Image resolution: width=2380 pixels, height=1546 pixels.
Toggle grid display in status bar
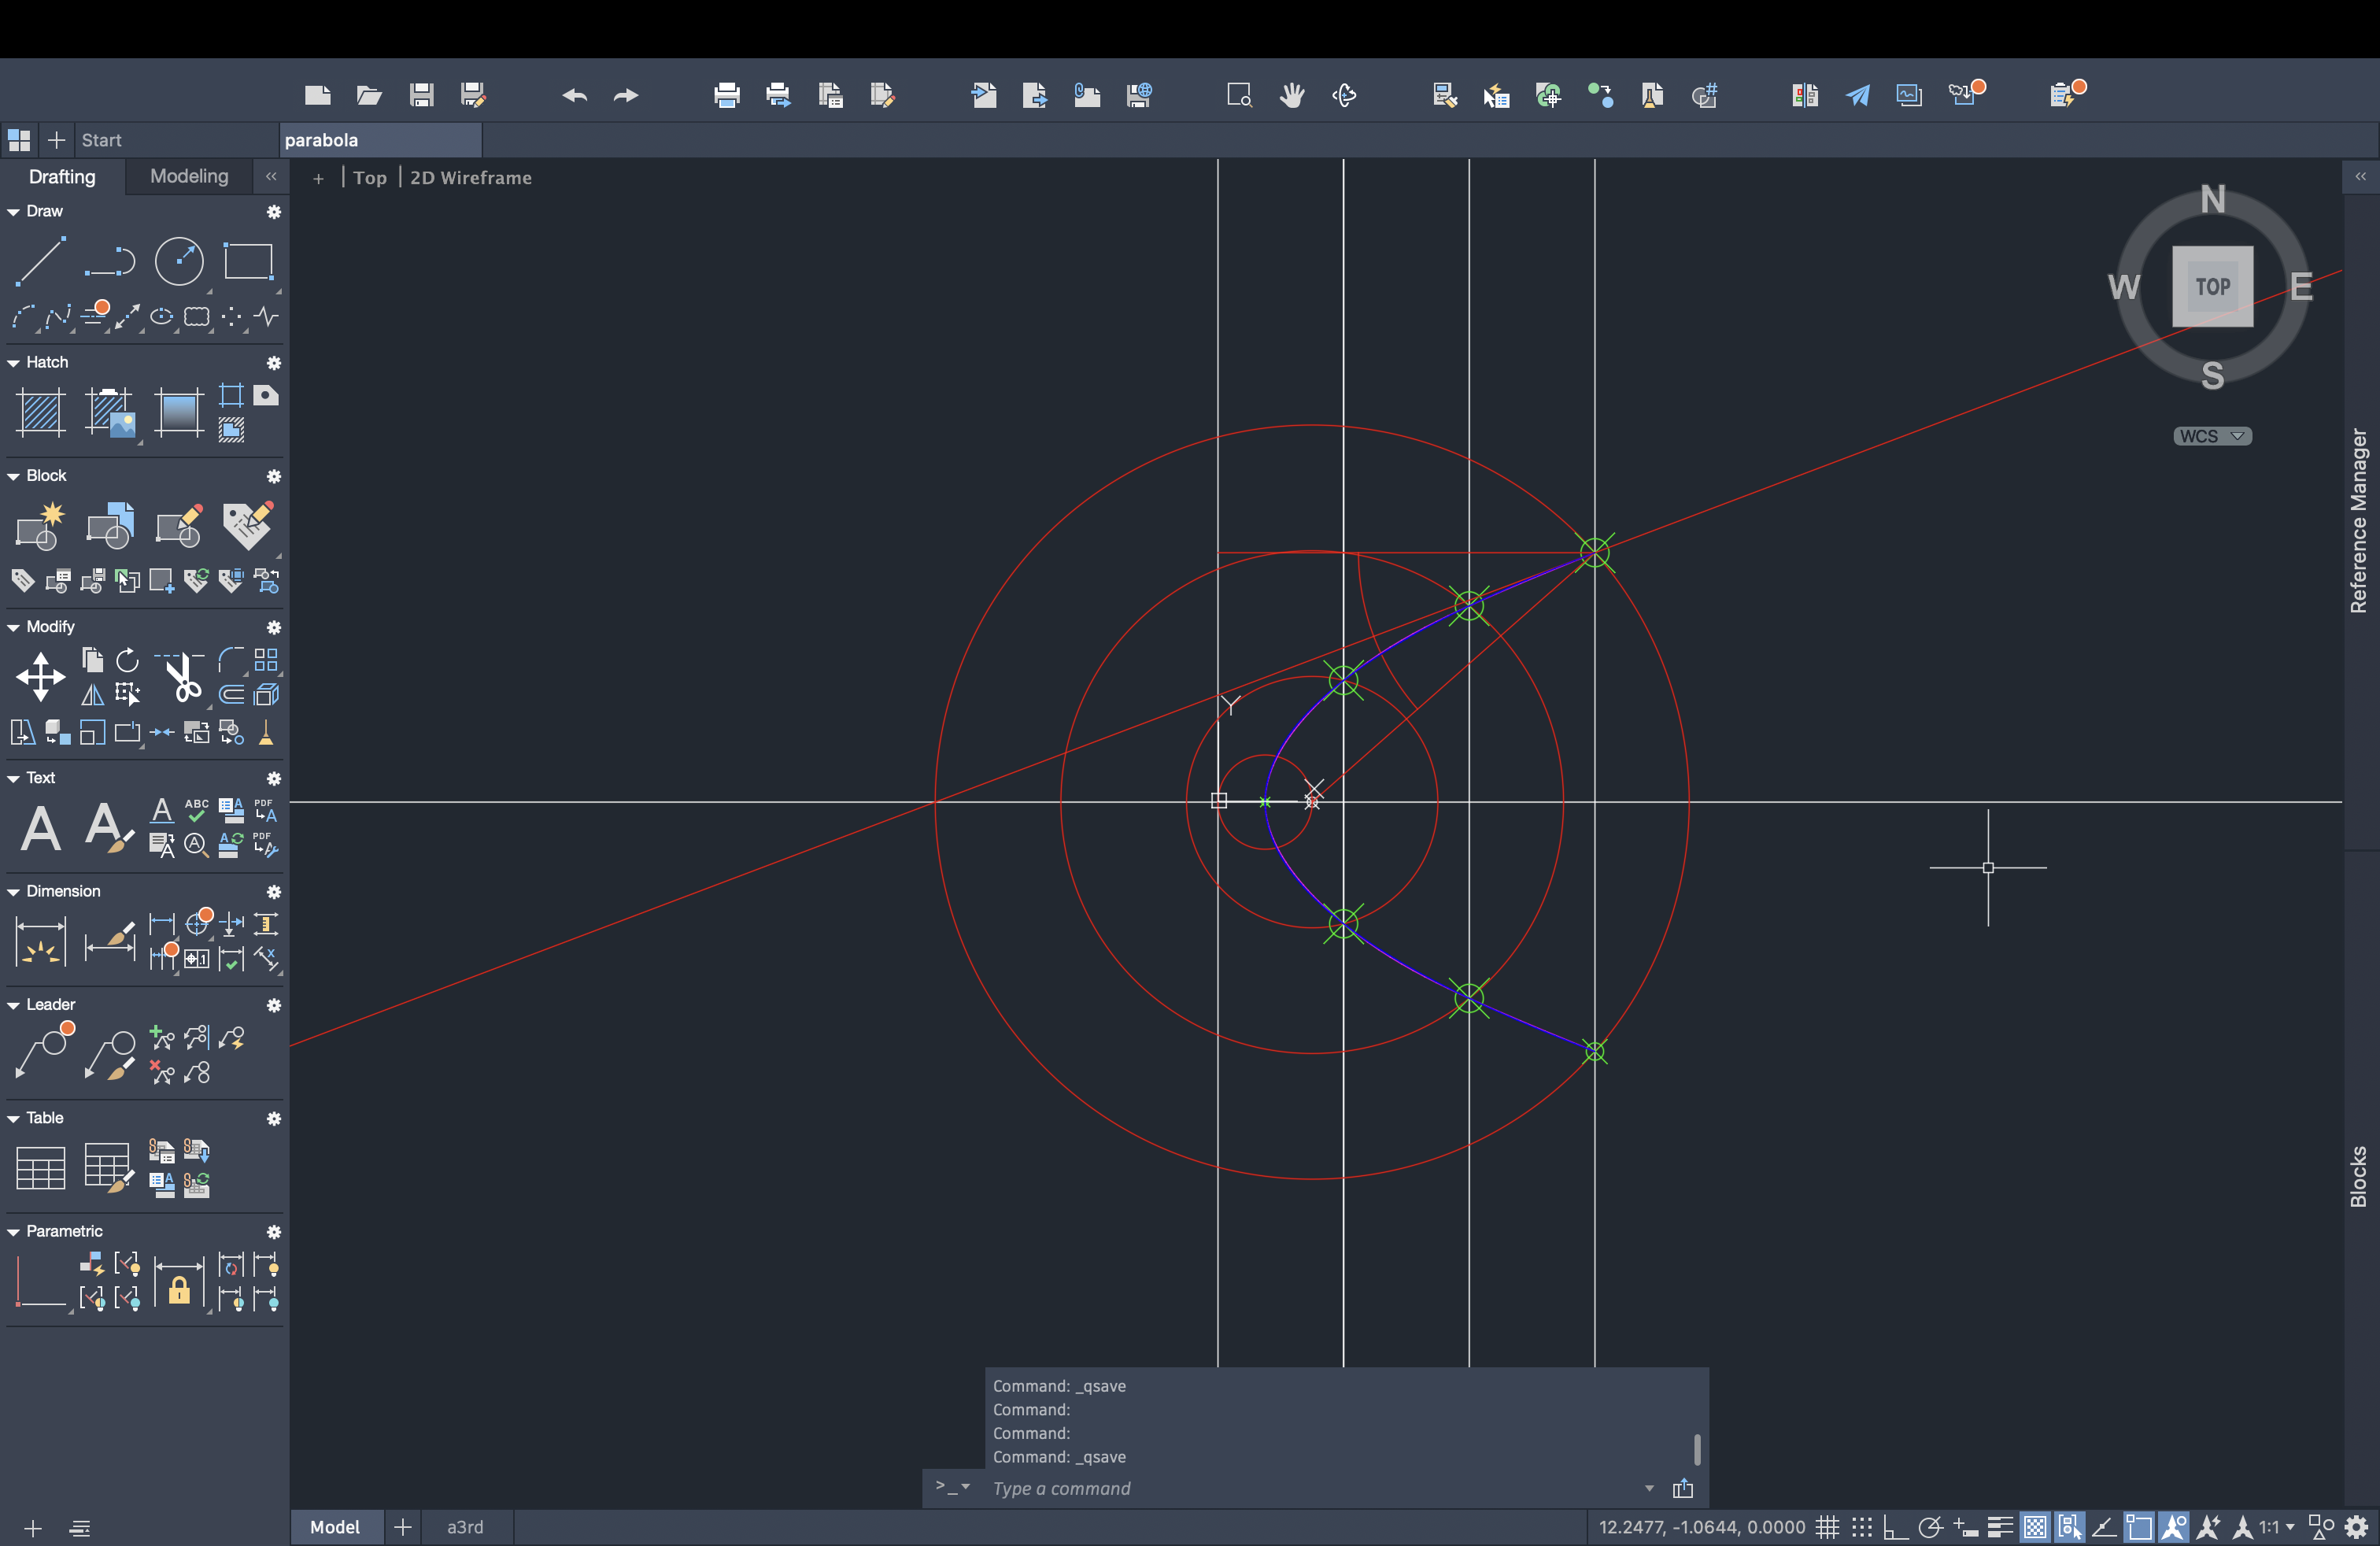point(1828,1527)
